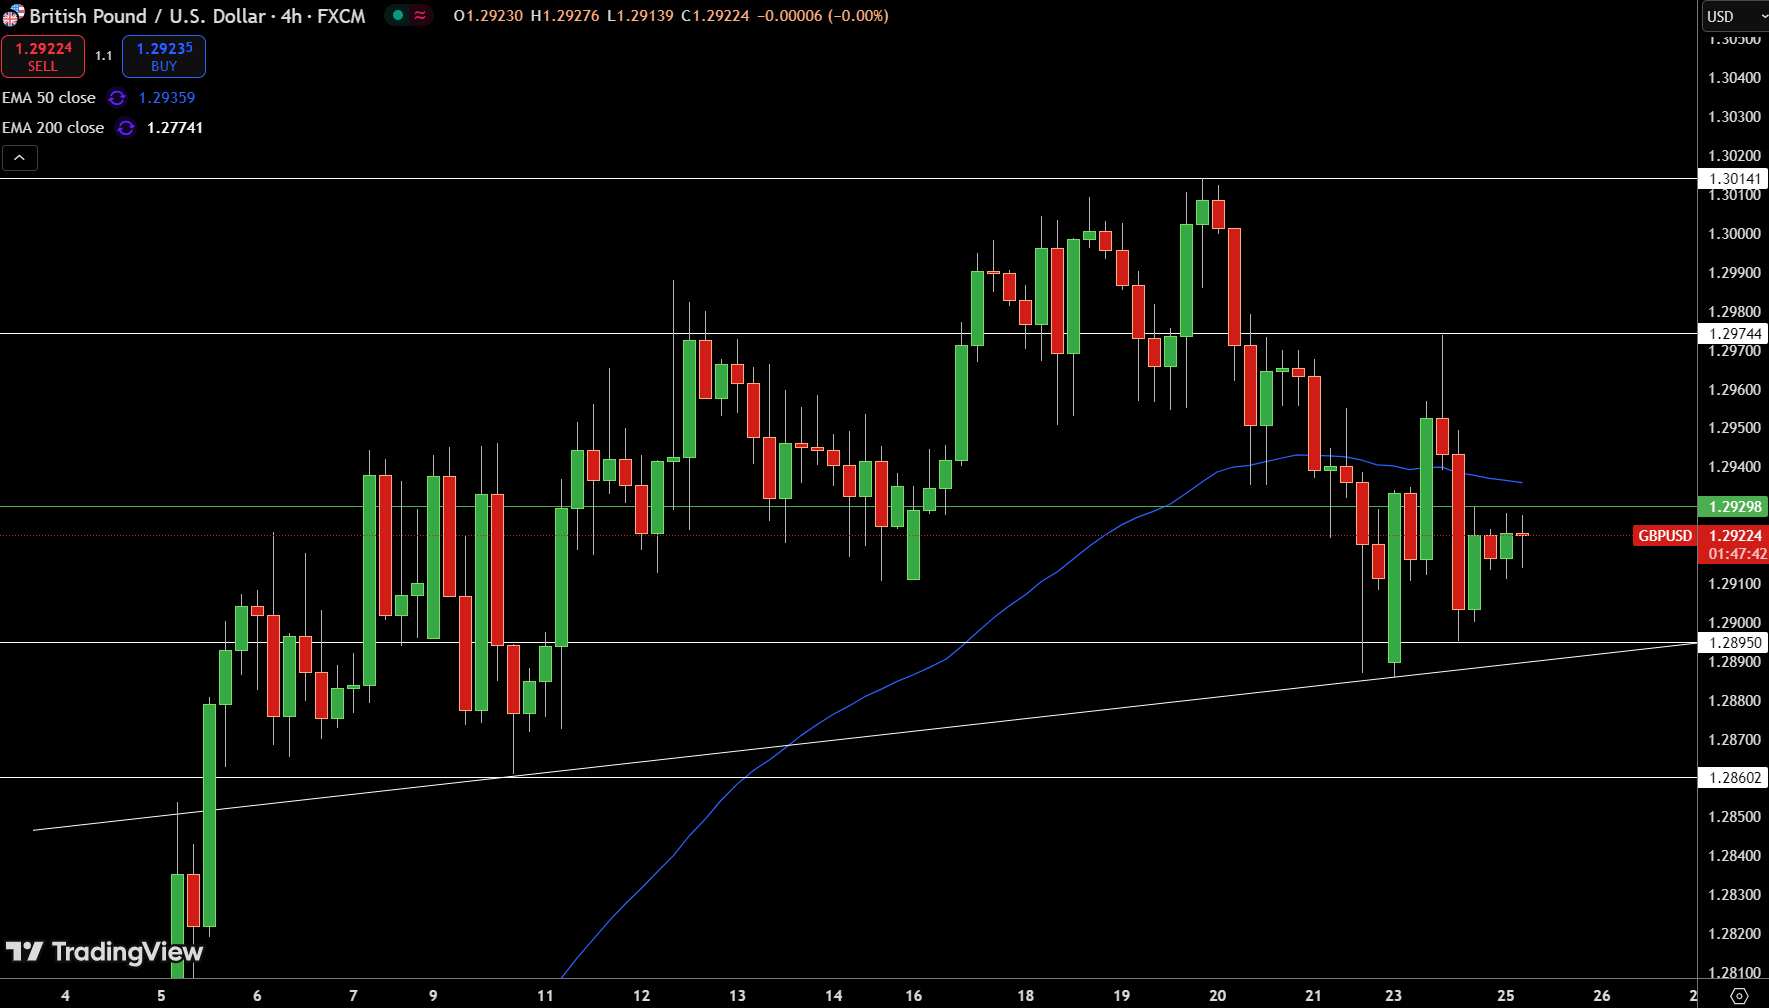Click the 1.28500 price scale tick
1769x1008 pixels.
pyautogui.click(x=1734, y=817)
